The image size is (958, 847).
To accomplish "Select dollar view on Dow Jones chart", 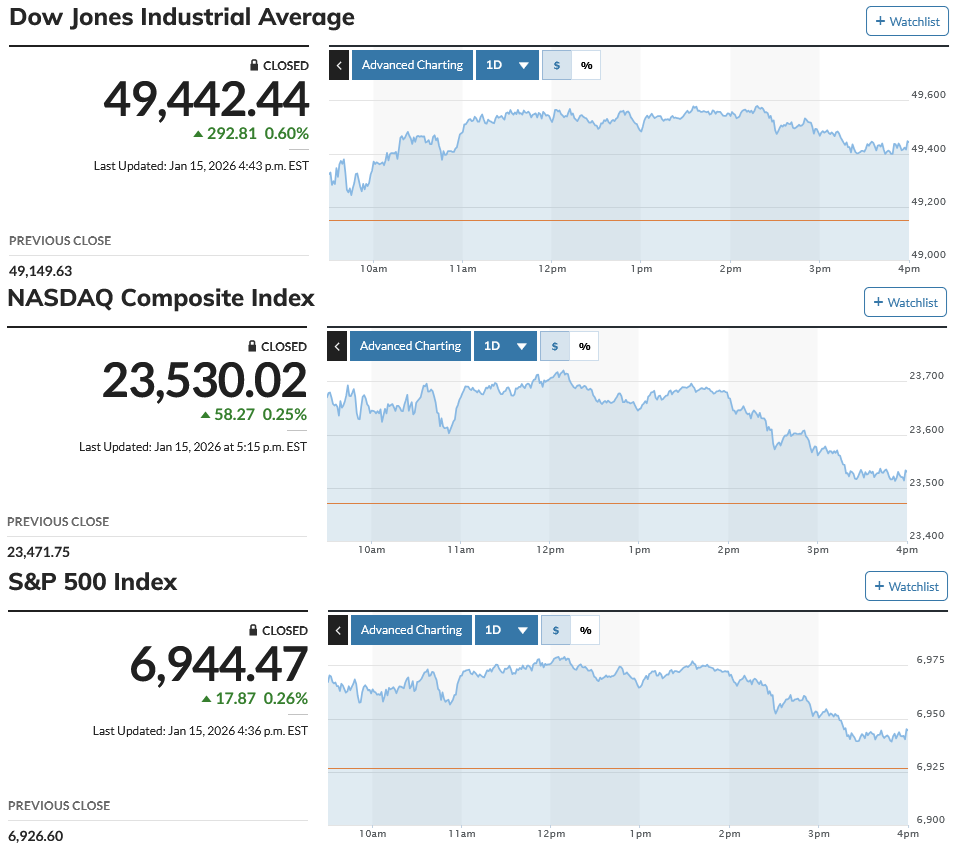I will tap(557, 65).
